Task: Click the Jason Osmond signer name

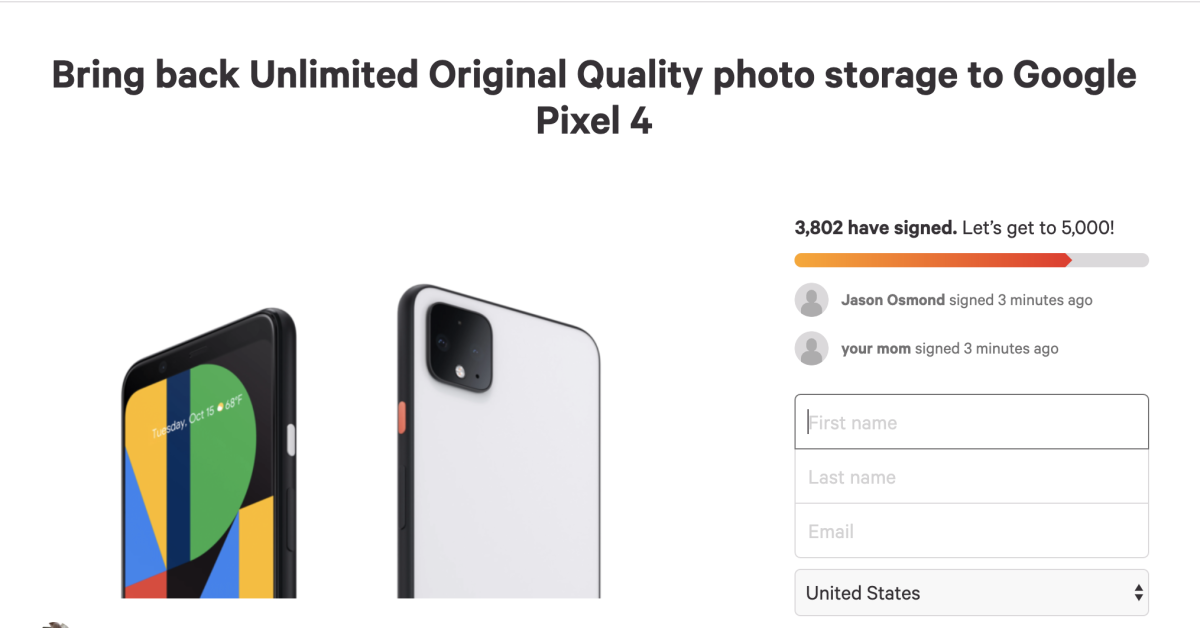Action: point(892,300)
